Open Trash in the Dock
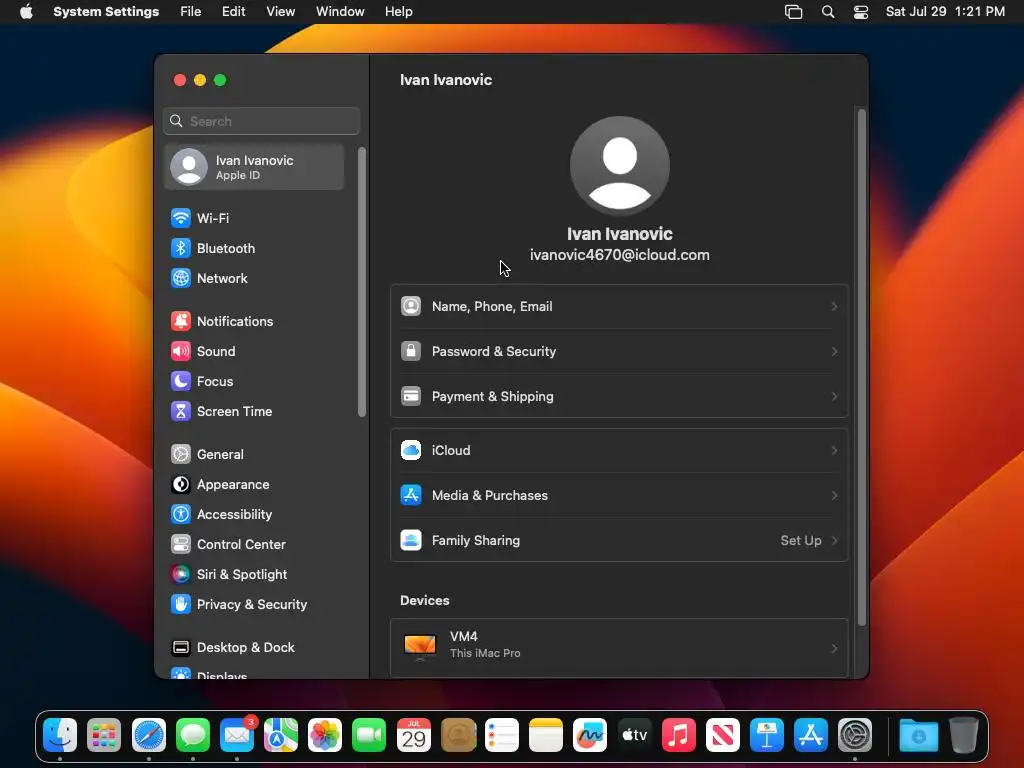 tap(963, 735)
